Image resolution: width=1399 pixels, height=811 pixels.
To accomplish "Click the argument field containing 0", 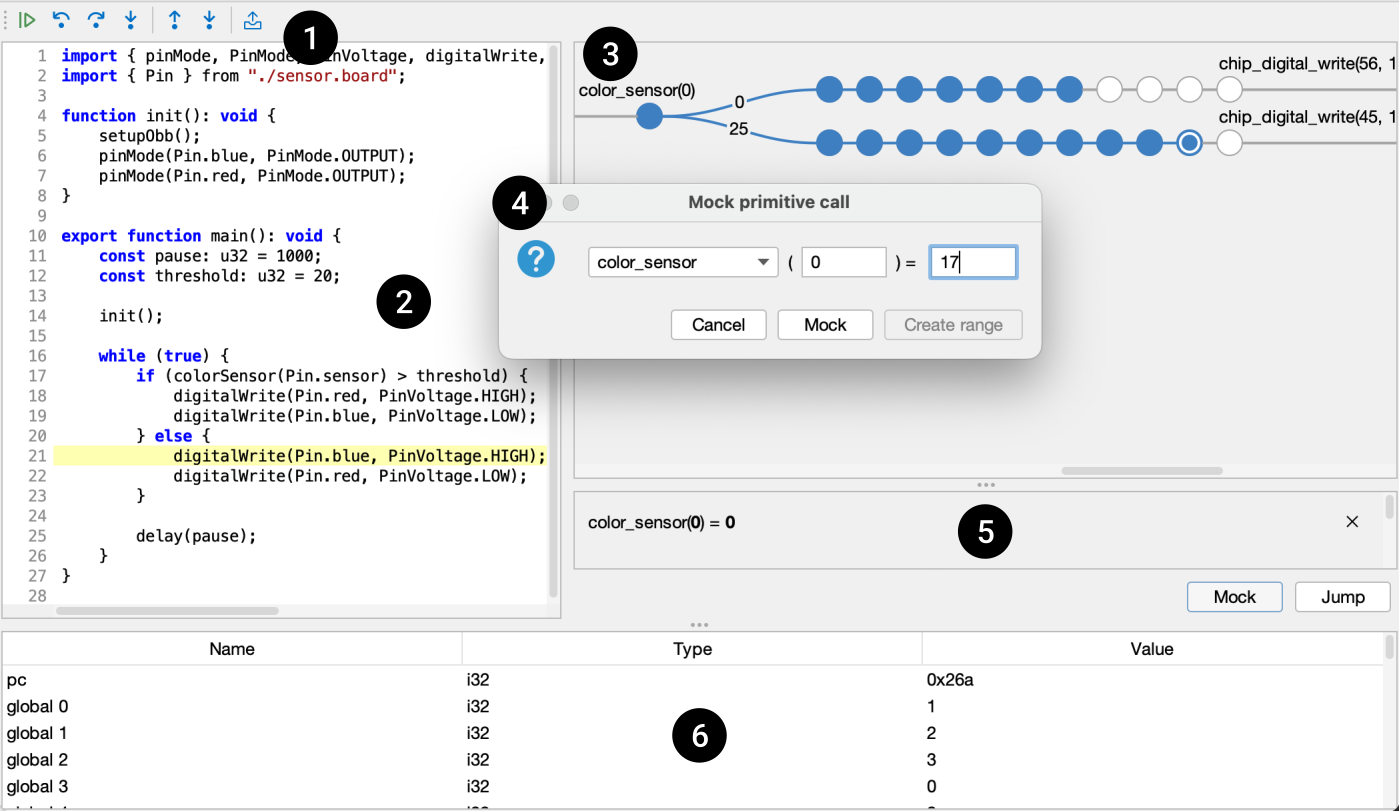I will [x=844, y=263].
